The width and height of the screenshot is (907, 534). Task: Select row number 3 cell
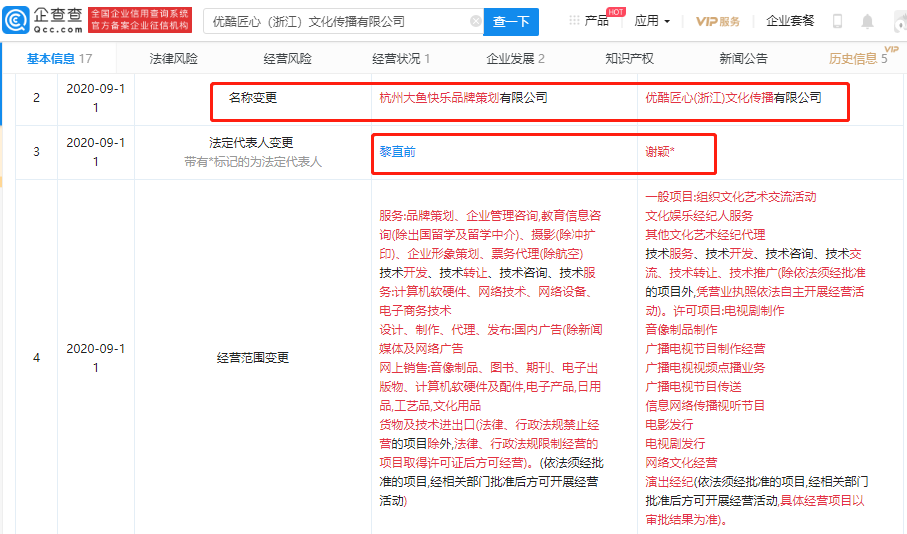(x=36, y=152)
